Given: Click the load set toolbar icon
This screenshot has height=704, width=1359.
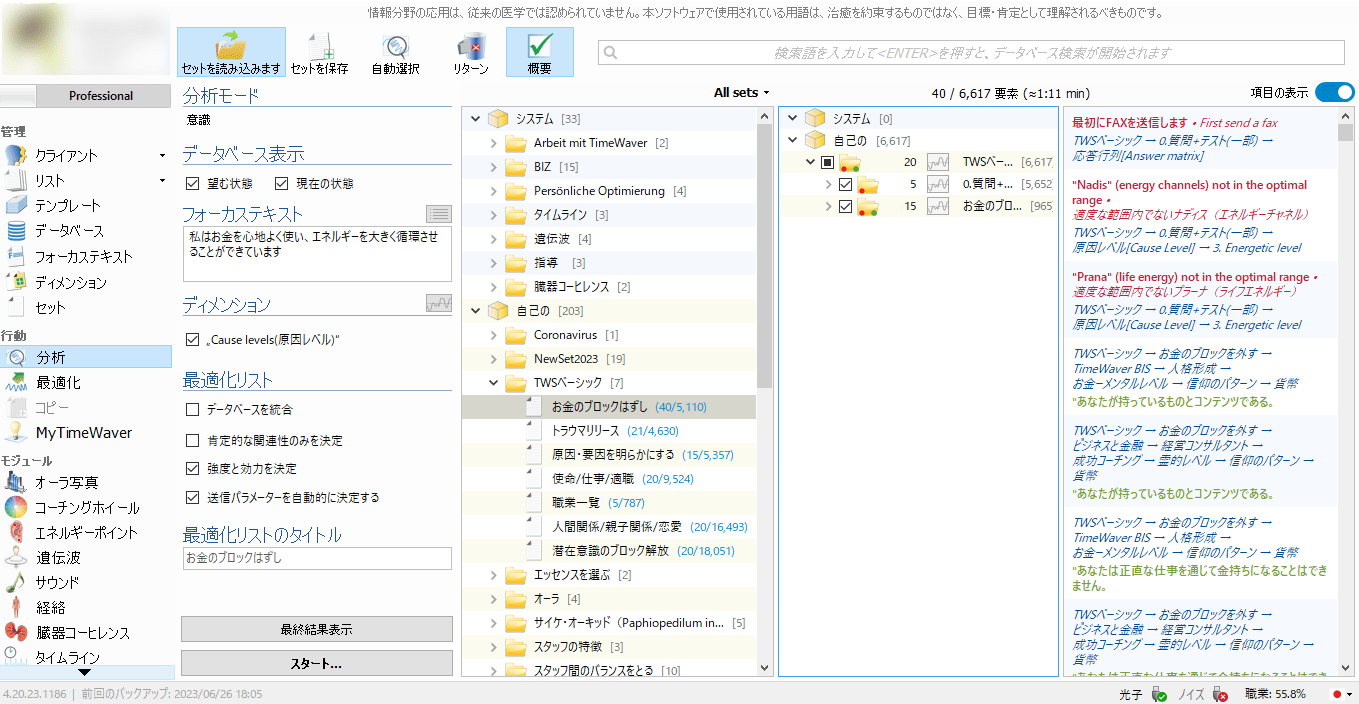Looking at the screenshot, I should pos(231,53).
